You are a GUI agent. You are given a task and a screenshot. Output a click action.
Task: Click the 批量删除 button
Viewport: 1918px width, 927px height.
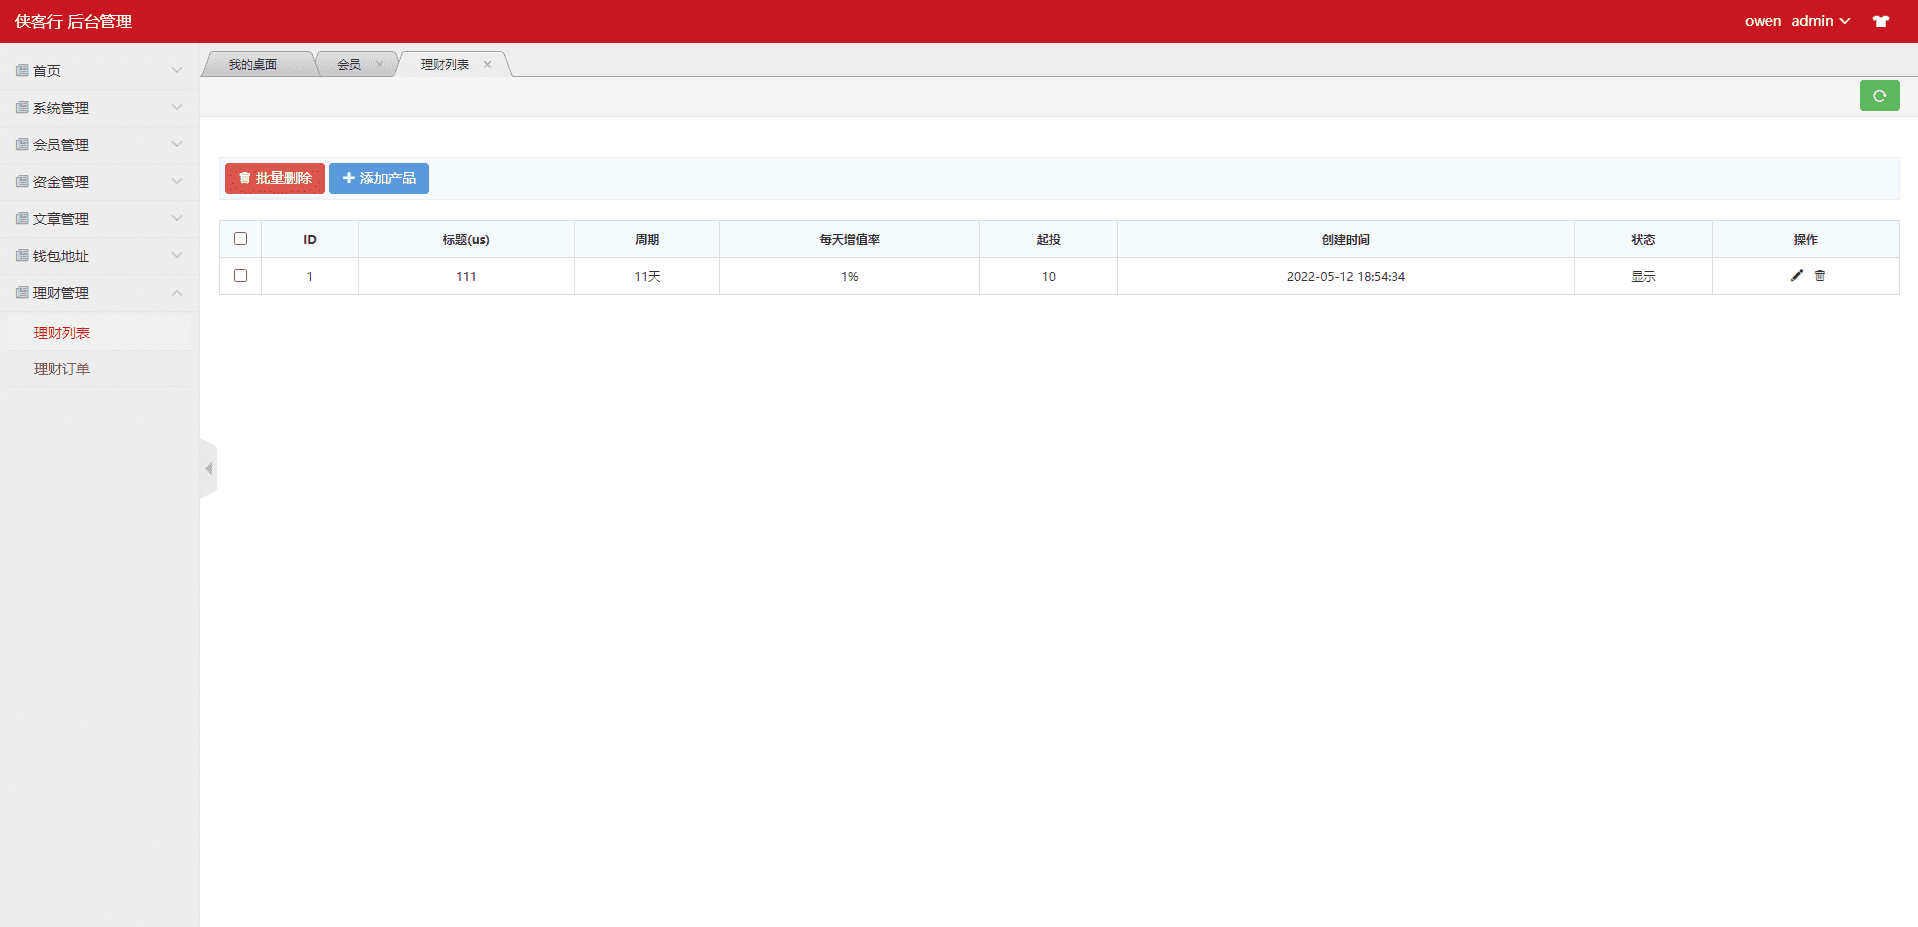(x=275, y=178)
